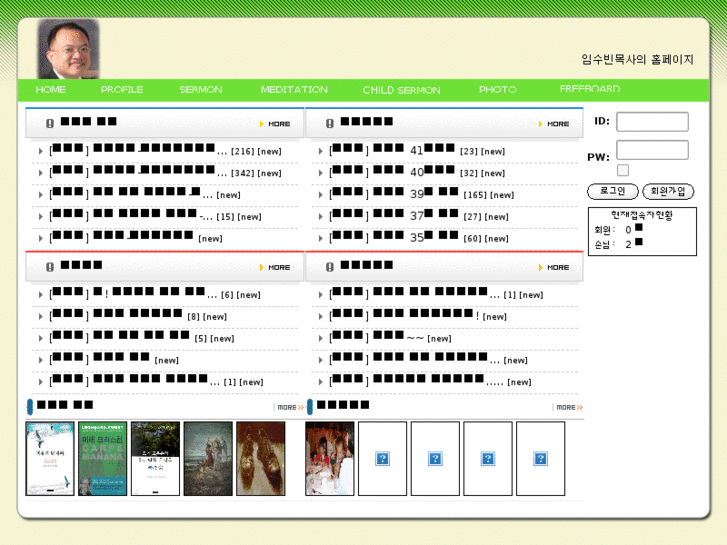Open the group photo thumbnail with people

329,458
